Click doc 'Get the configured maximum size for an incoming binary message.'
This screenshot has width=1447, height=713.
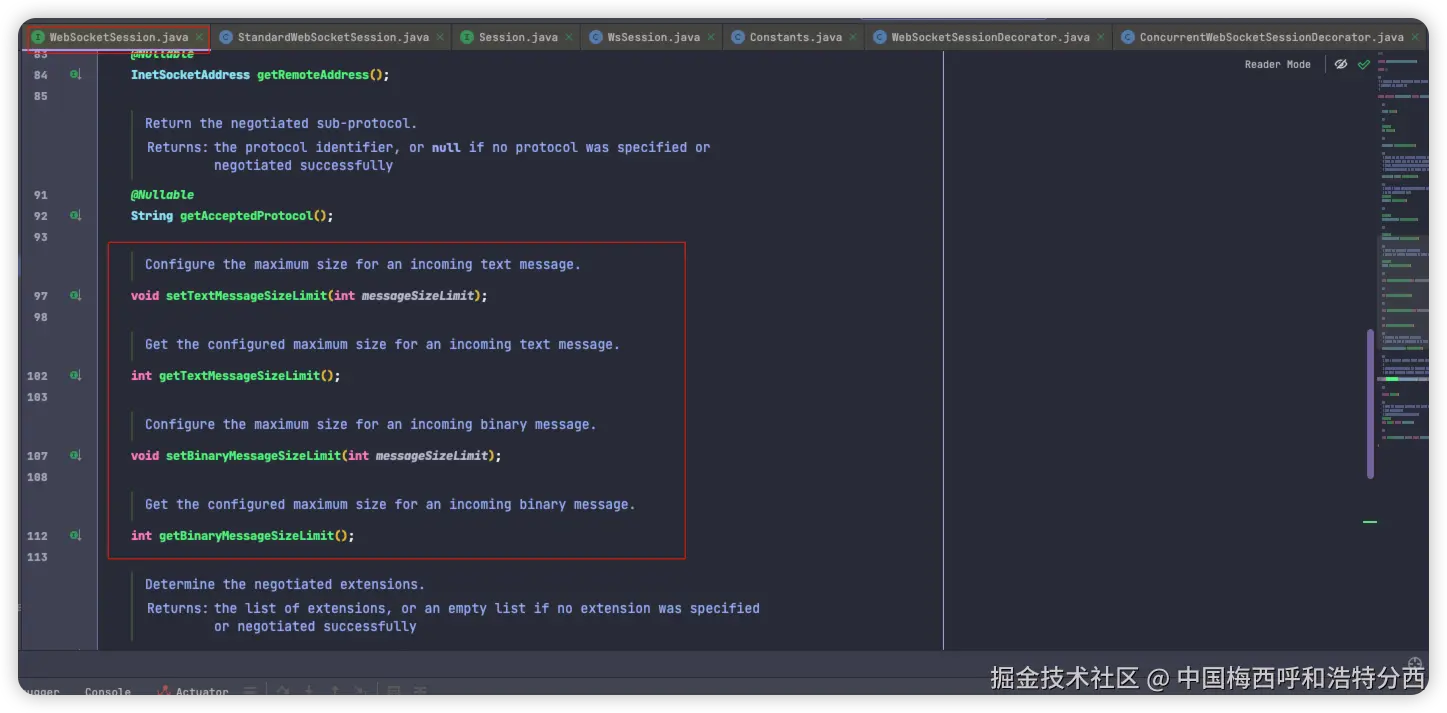coord(390,504)
